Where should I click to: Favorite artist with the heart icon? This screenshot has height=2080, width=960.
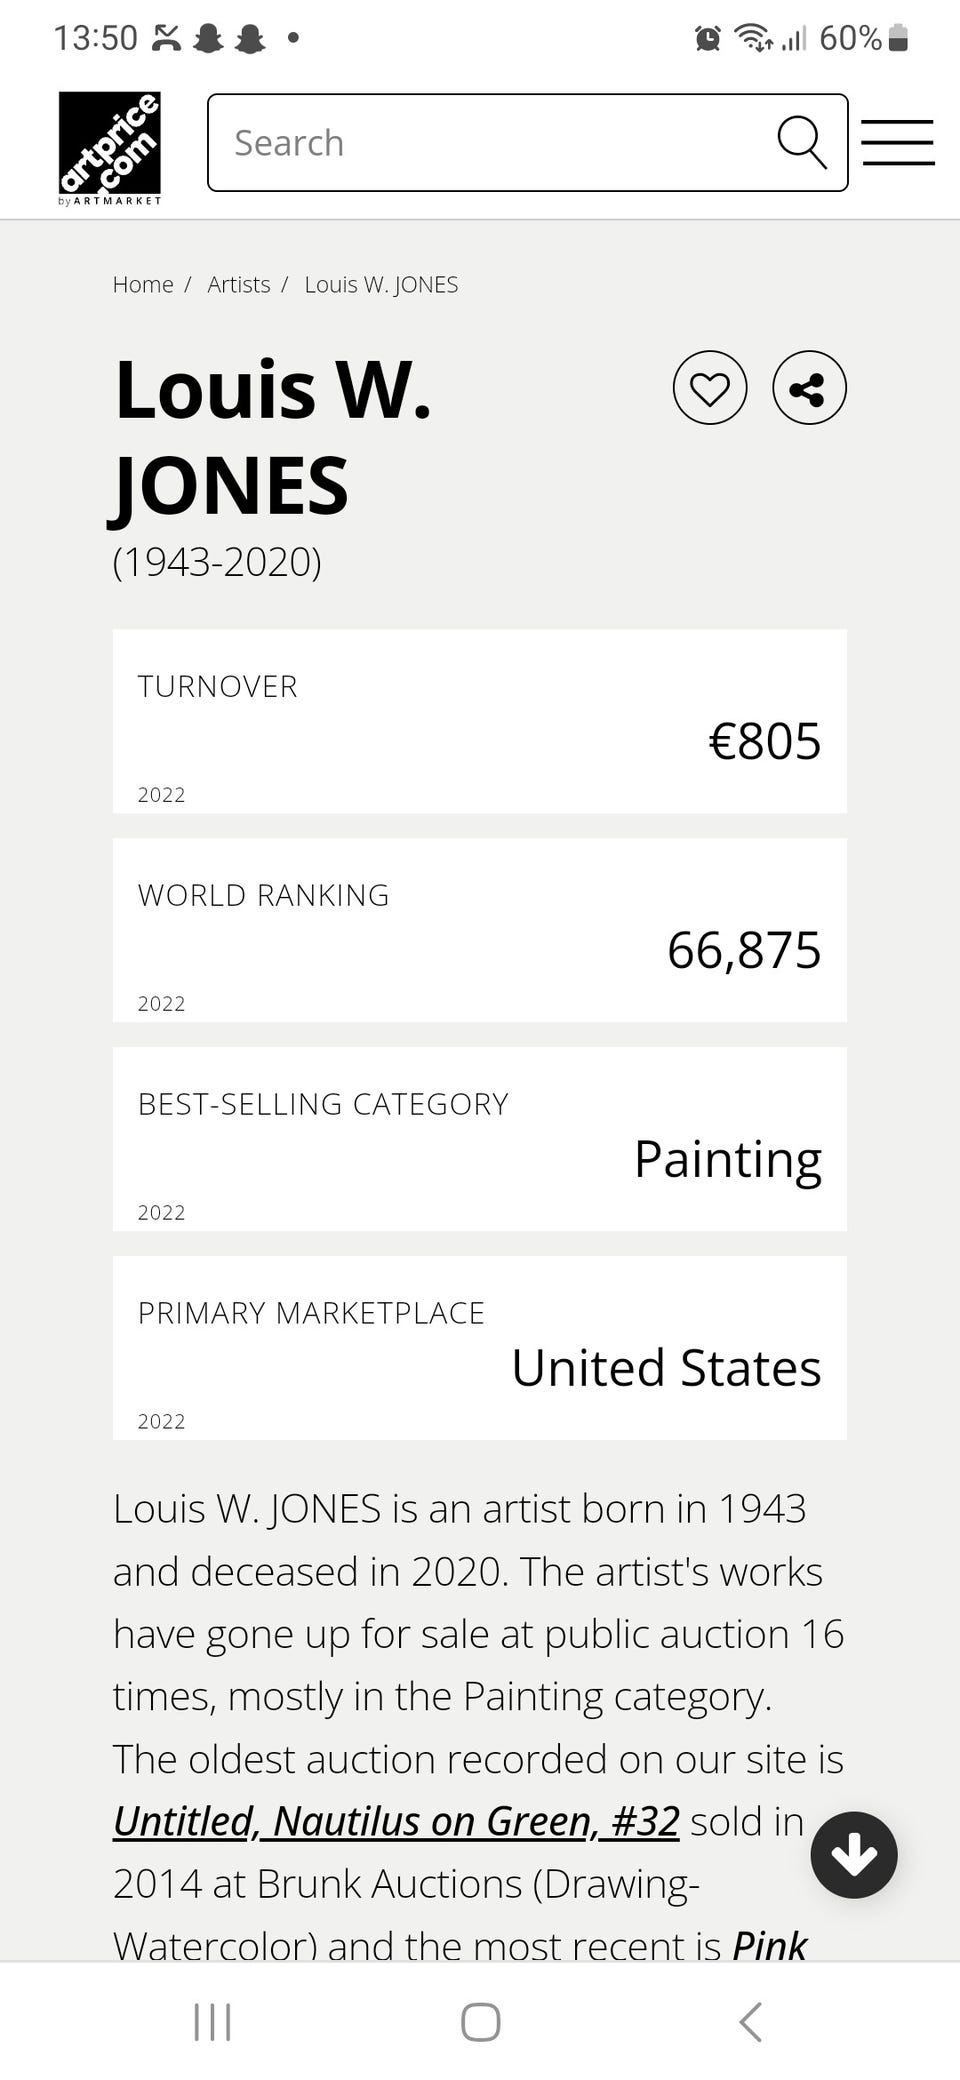[710, 388]
